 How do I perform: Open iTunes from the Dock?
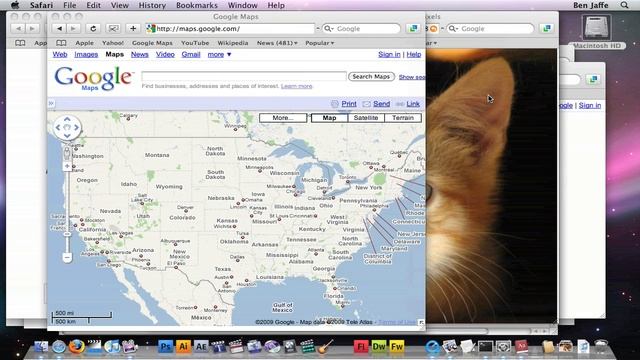112,347
